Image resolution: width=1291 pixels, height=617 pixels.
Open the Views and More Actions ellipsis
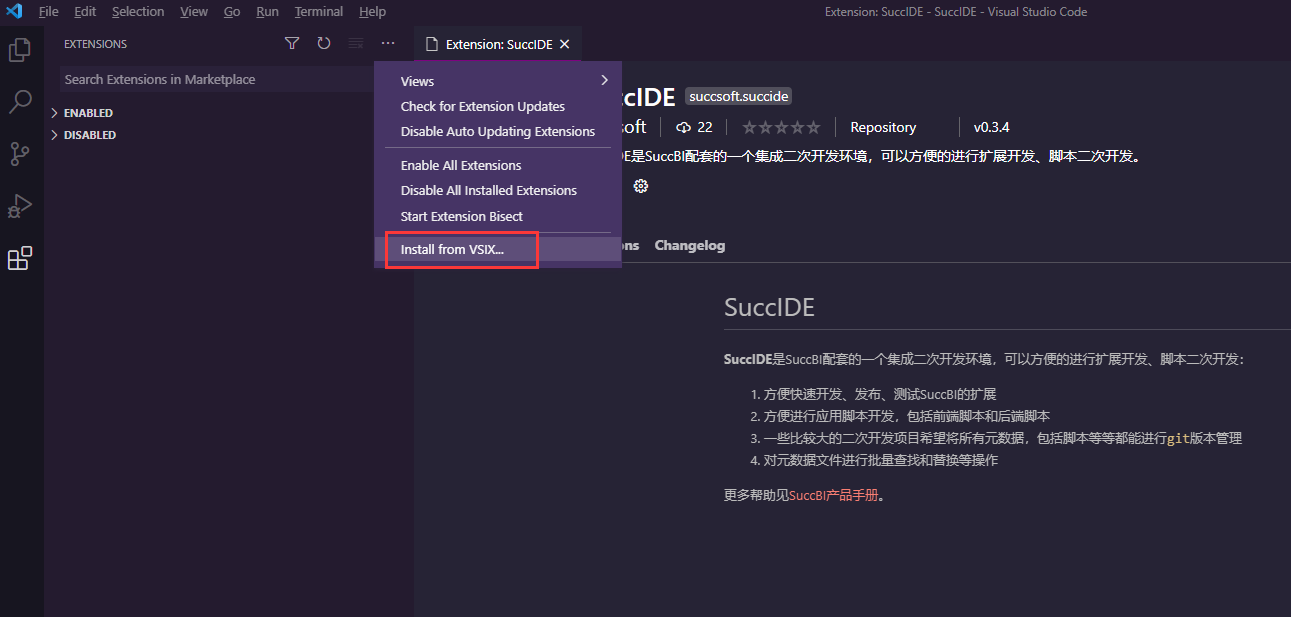point(388,43)
